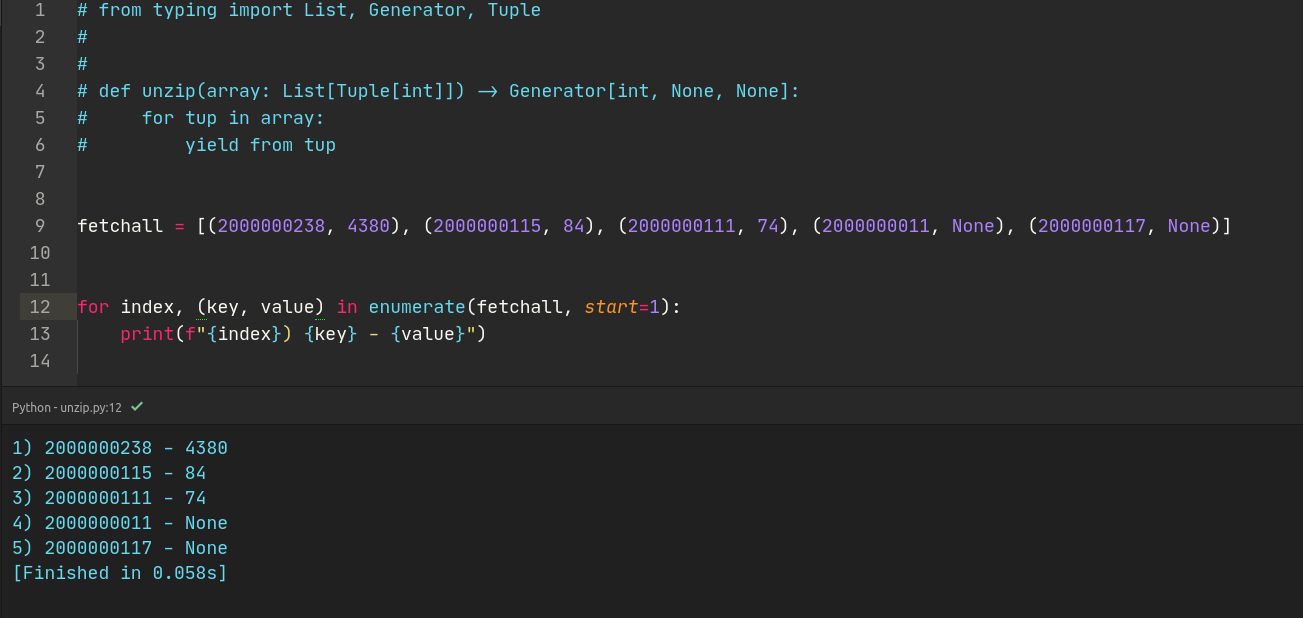Click the 'for' keyword on line 12

93,307
